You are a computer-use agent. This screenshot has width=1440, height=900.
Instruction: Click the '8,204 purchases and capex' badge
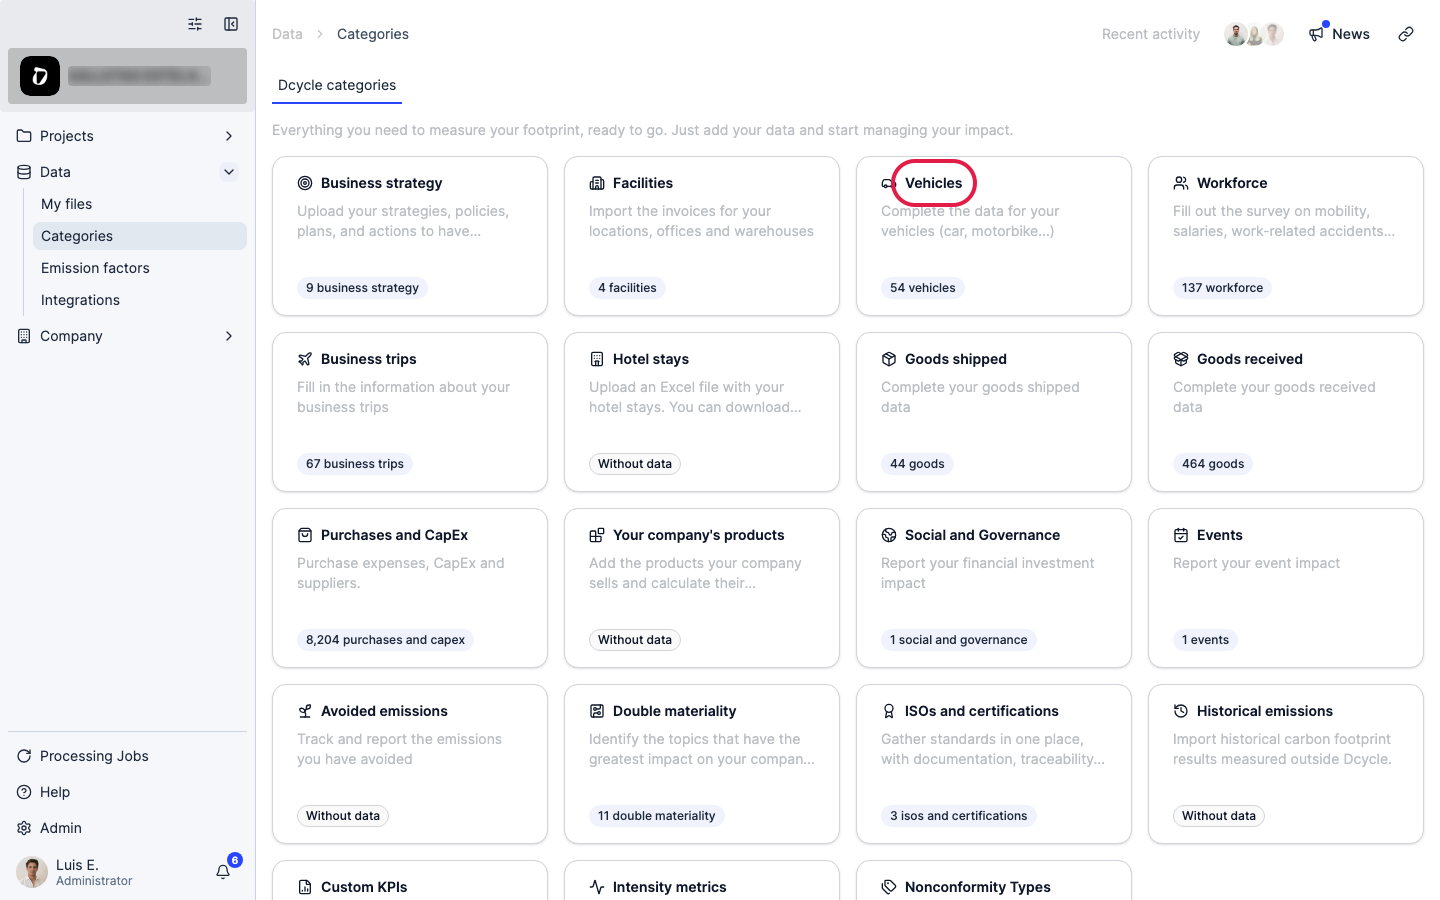(385, 640)
